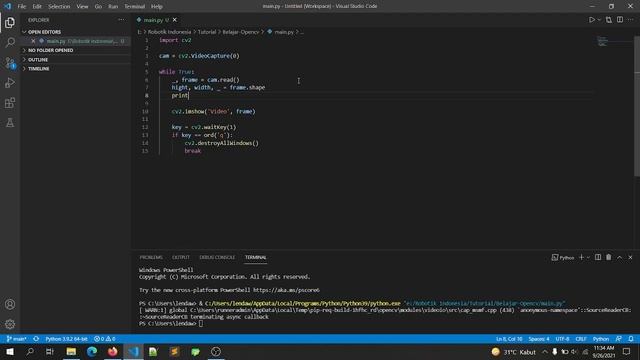Synchronize changes icon in status bar

coord(36,339)
